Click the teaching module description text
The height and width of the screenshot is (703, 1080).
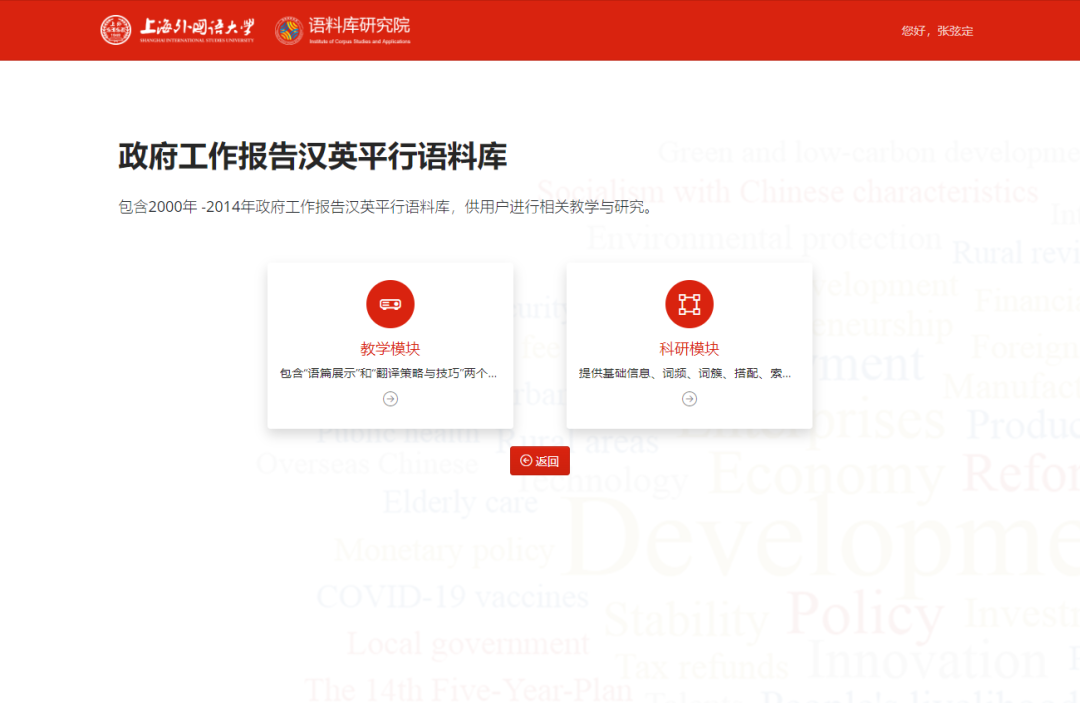[390, 370]
